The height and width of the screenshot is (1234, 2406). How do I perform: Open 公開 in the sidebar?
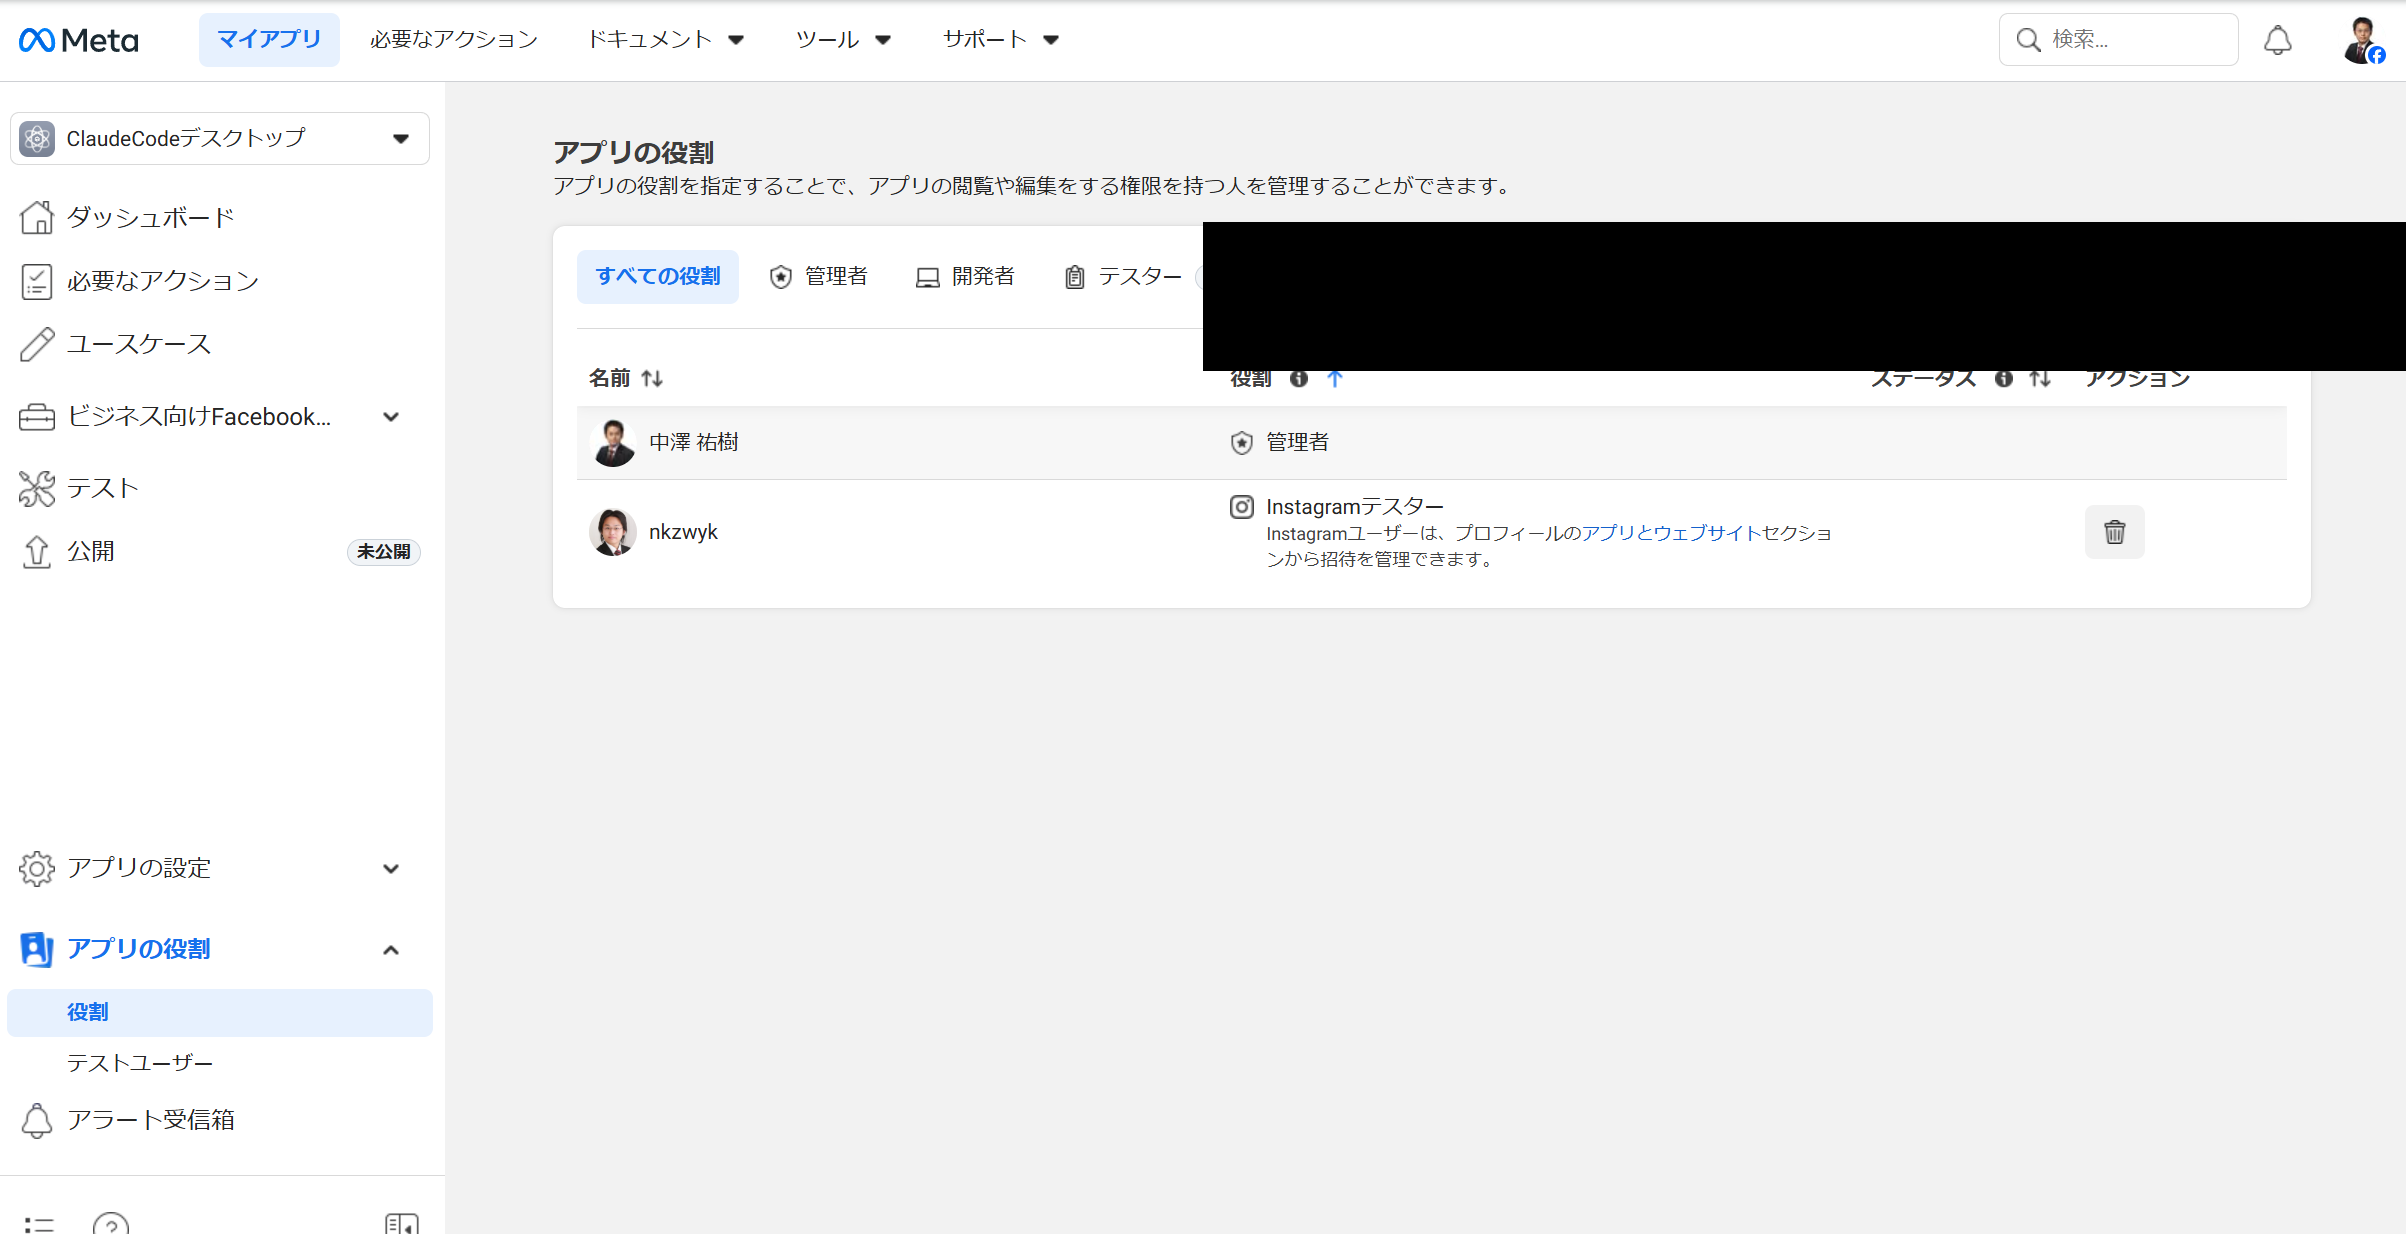pos(91,551)
